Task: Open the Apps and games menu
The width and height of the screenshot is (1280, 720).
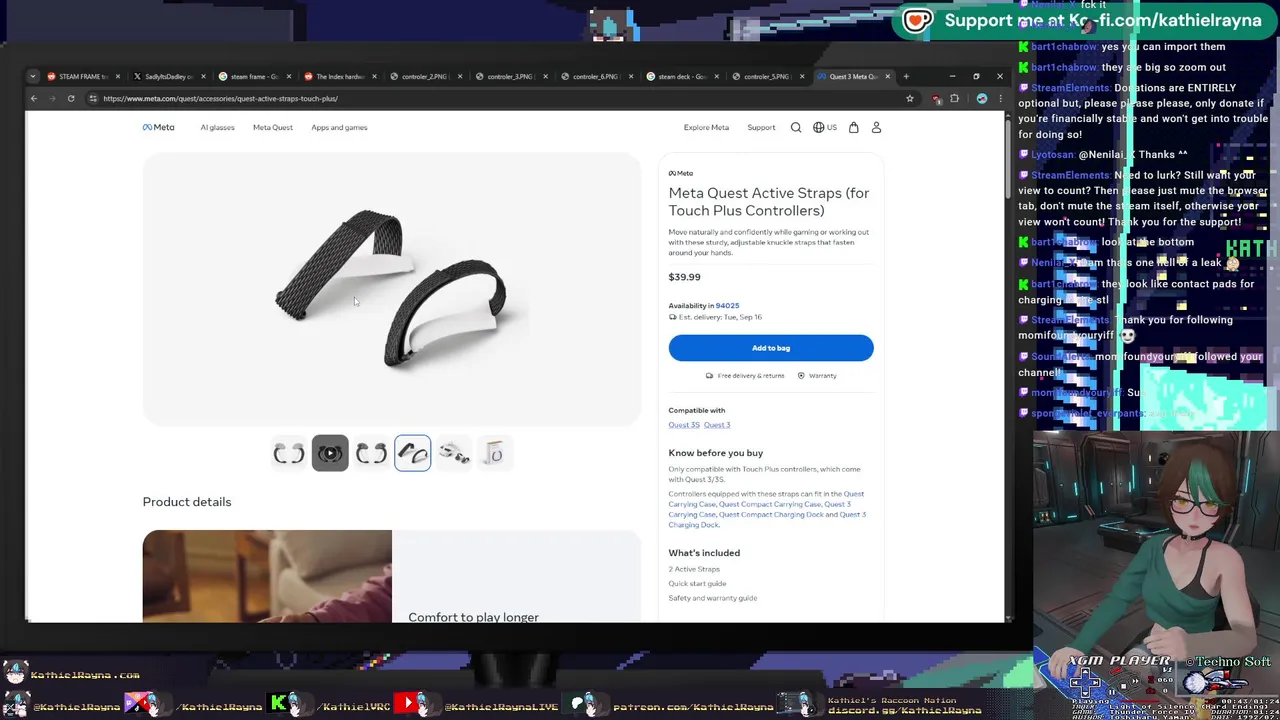Action: coord(339,127)
